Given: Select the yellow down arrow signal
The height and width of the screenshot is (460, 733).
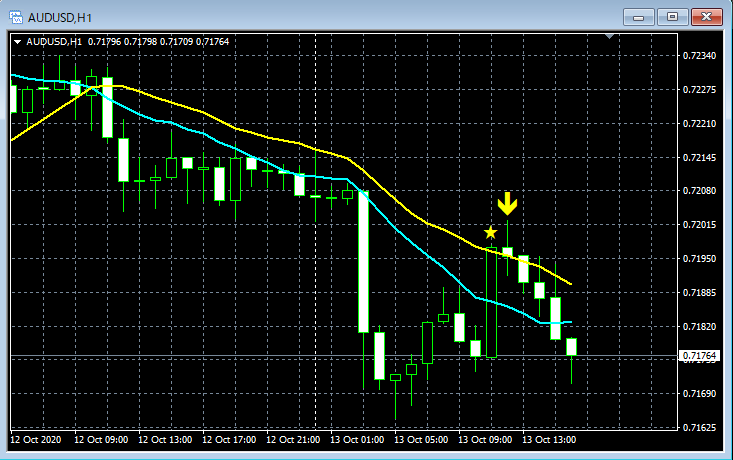Looking at the screenshot, I should click(507, 204).
